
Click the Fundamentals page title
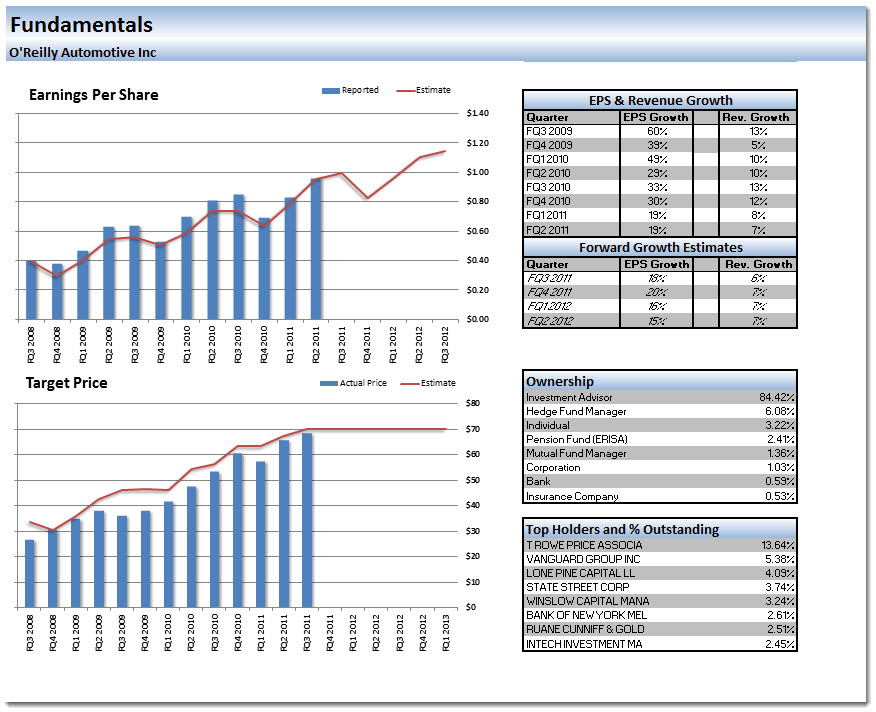[x=82, y=25]
